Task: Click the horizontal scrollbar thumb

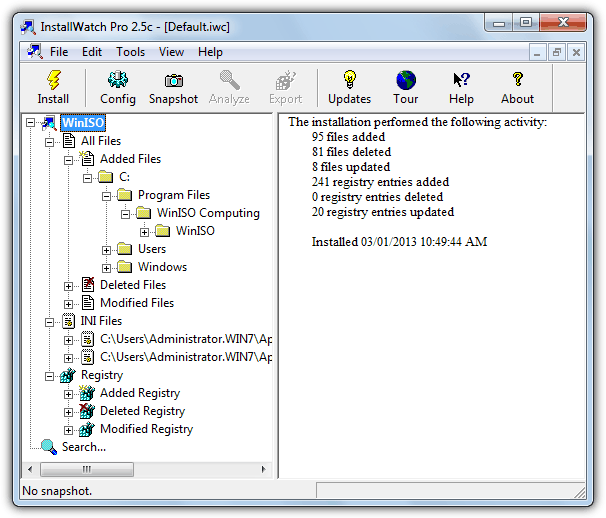Action: [x=87, y=469]
